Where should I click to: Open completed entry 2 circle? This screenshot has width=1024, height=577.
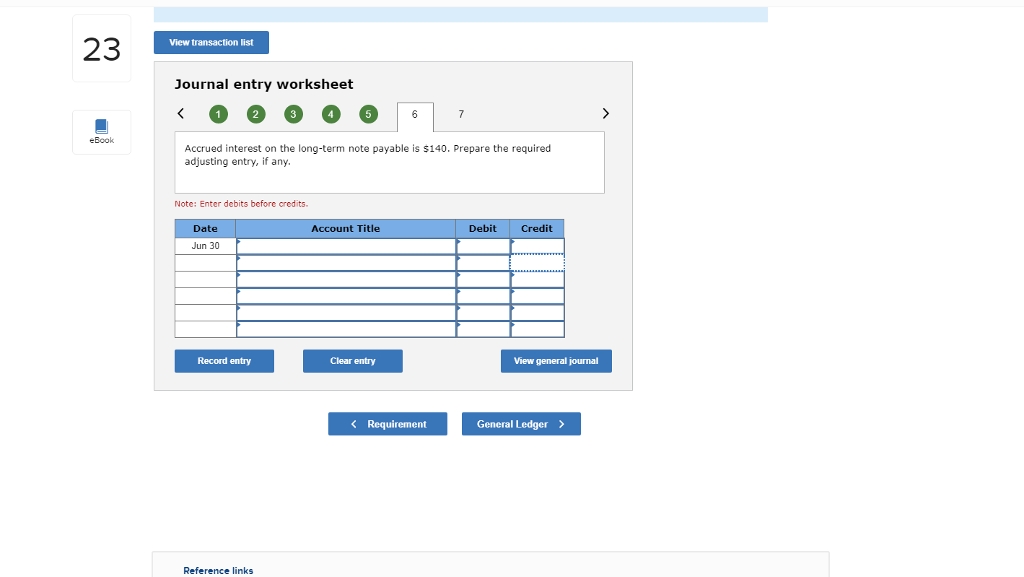point(256,114)
